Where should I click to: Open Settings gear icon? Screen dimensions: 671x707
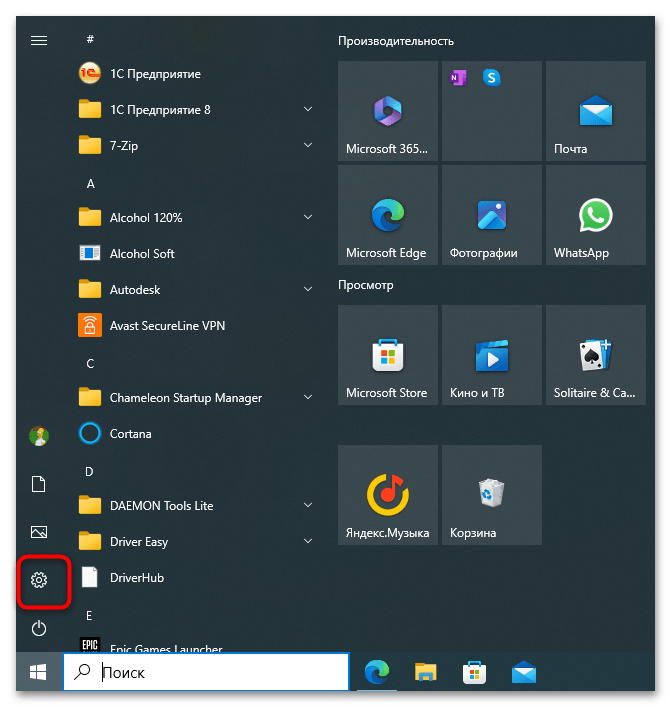[39, 580]
